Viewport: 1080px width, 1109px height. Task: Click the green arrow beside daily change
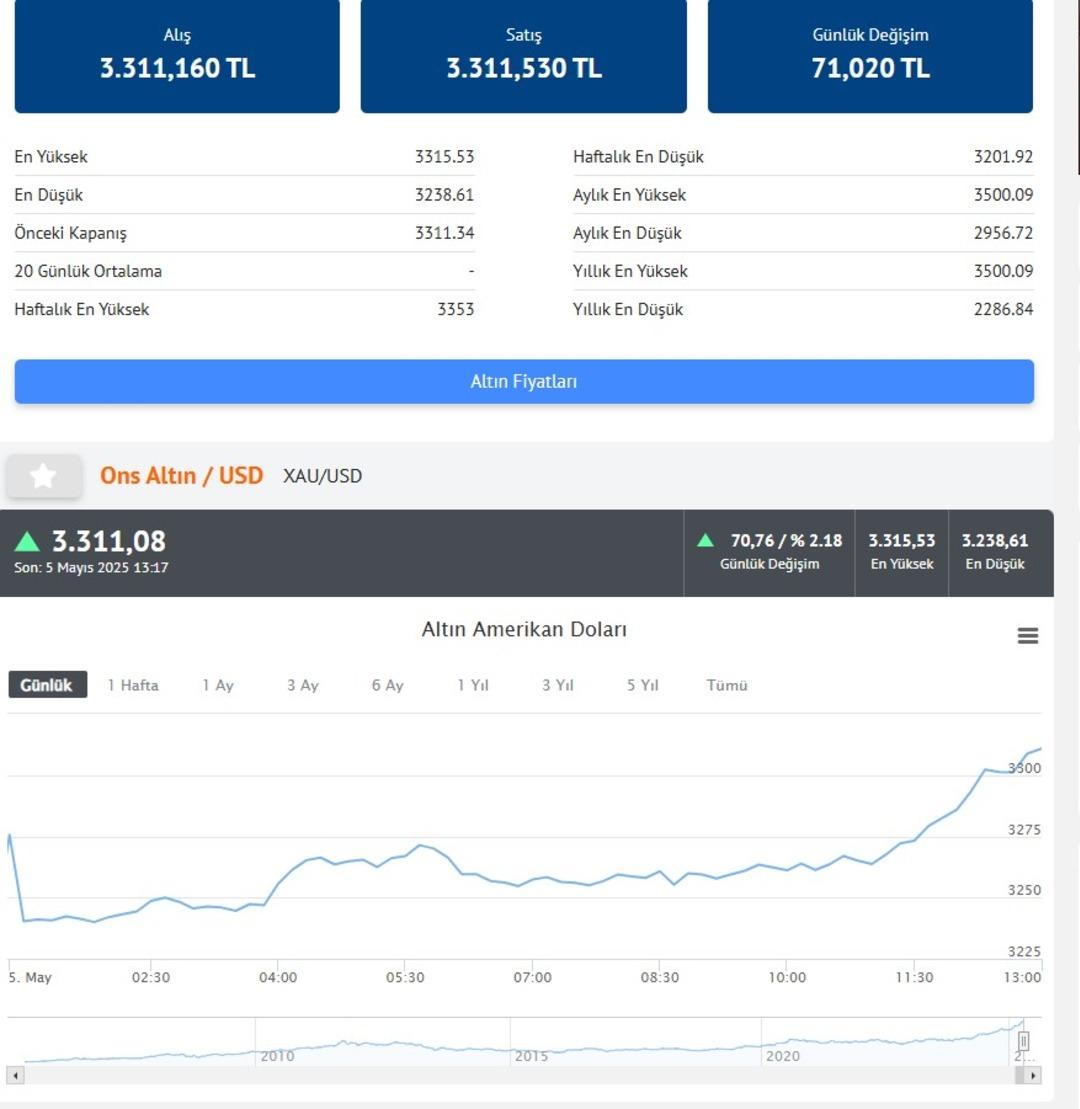click(x=705, y=540)
